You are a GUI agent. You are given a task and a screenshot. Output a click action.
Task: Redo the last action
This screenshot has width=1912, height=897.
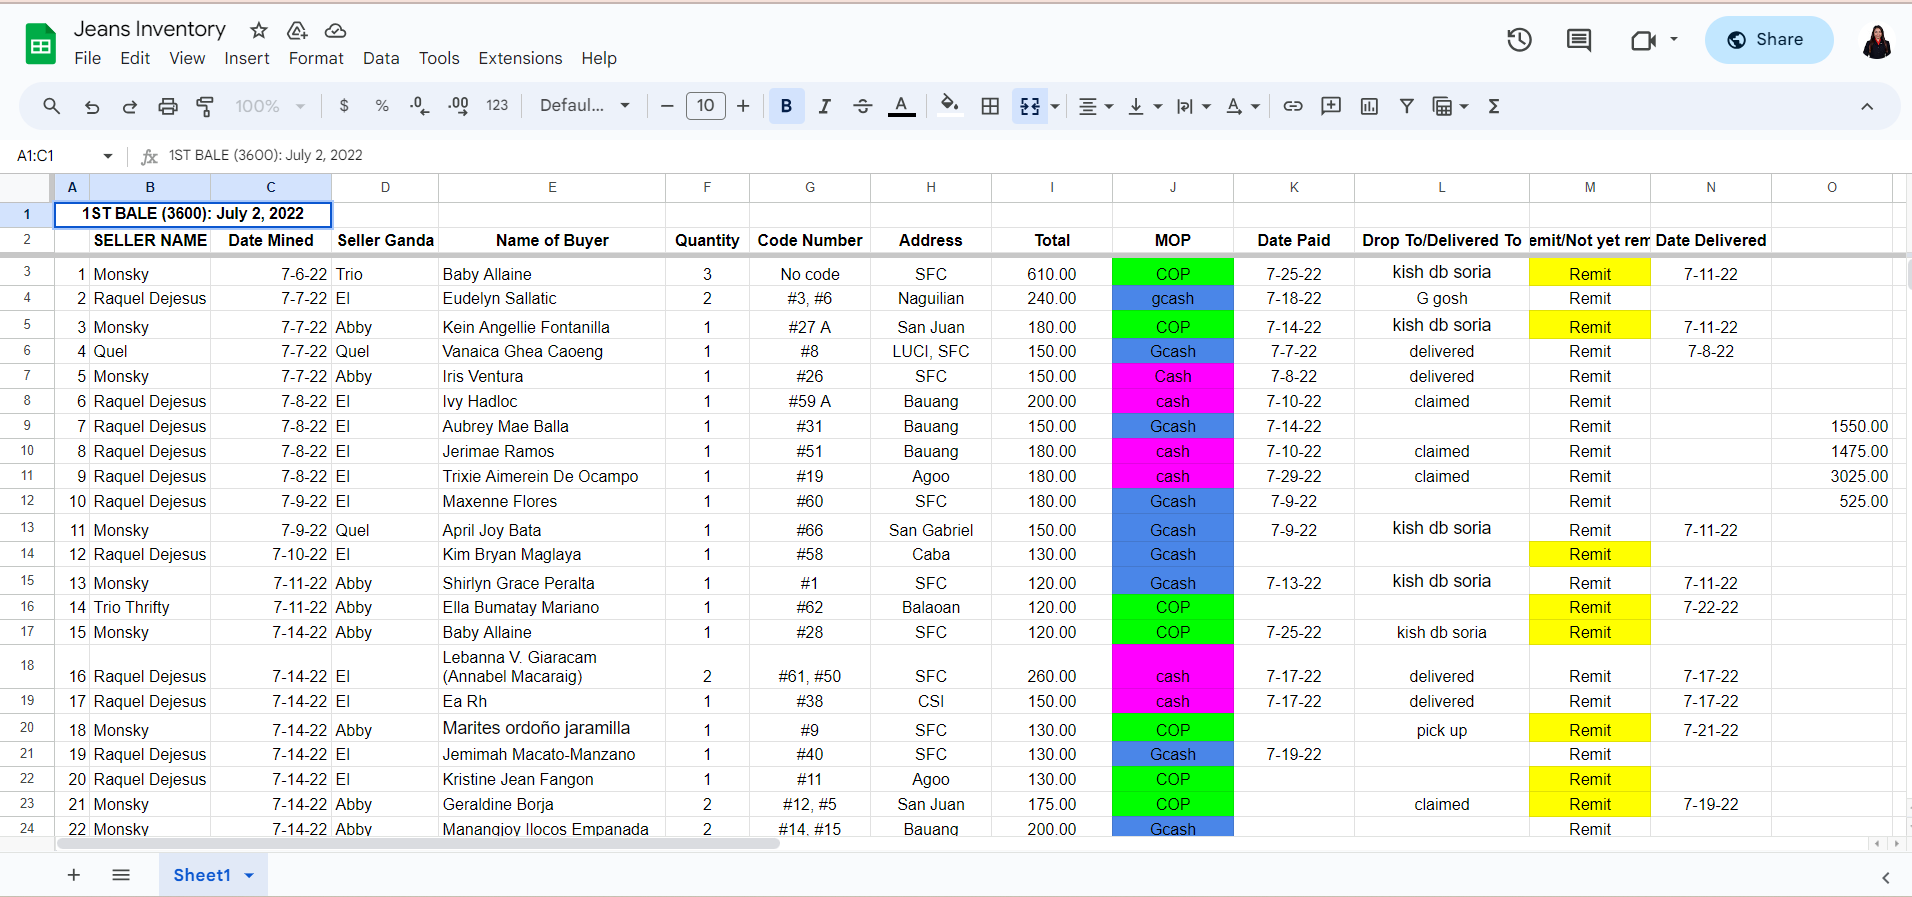tap(130, 106)
